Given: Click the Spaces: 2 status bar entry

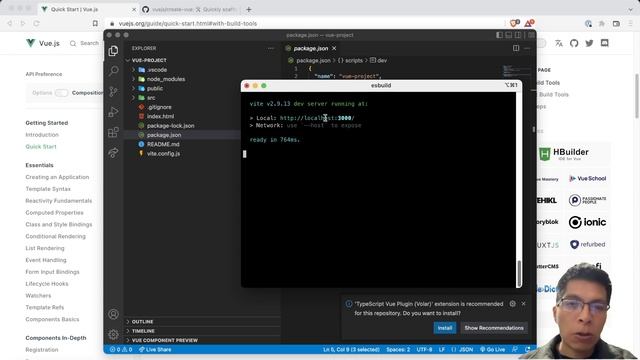Looking at the screenshot, I should click(x=398, y=349).
